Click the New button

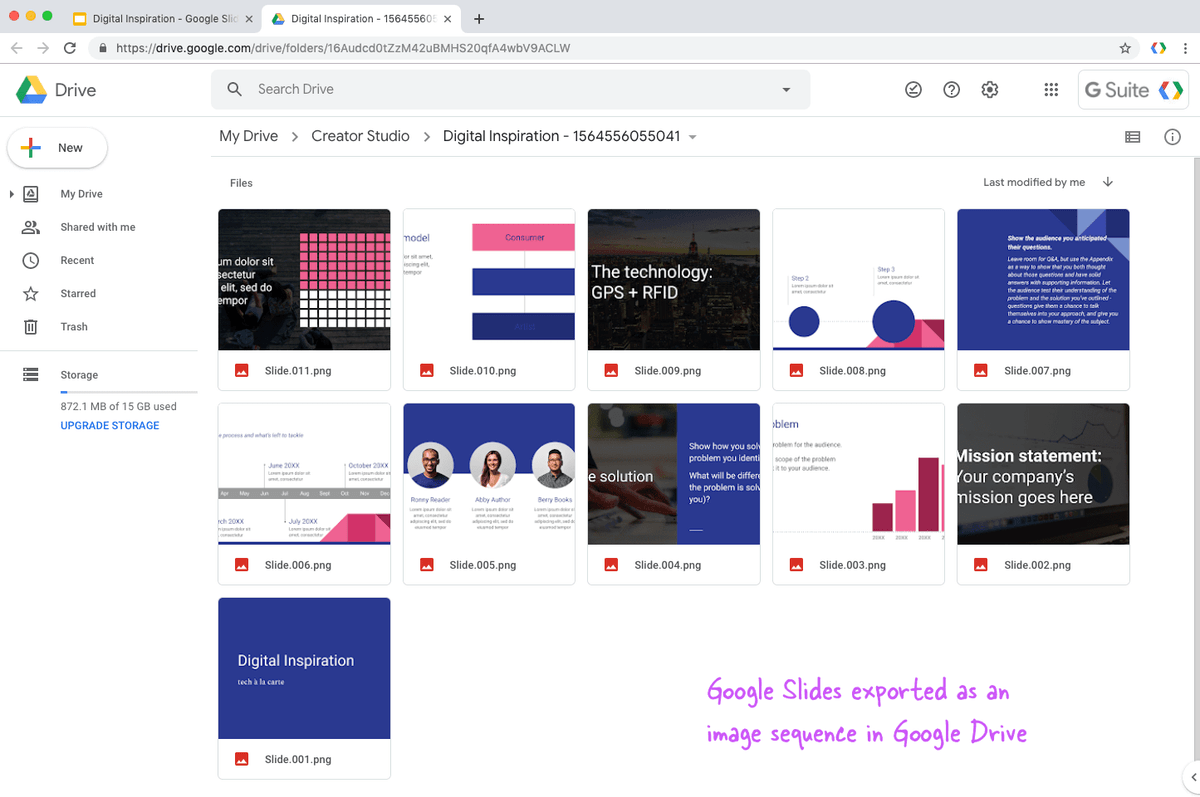(x=57, y=147)
